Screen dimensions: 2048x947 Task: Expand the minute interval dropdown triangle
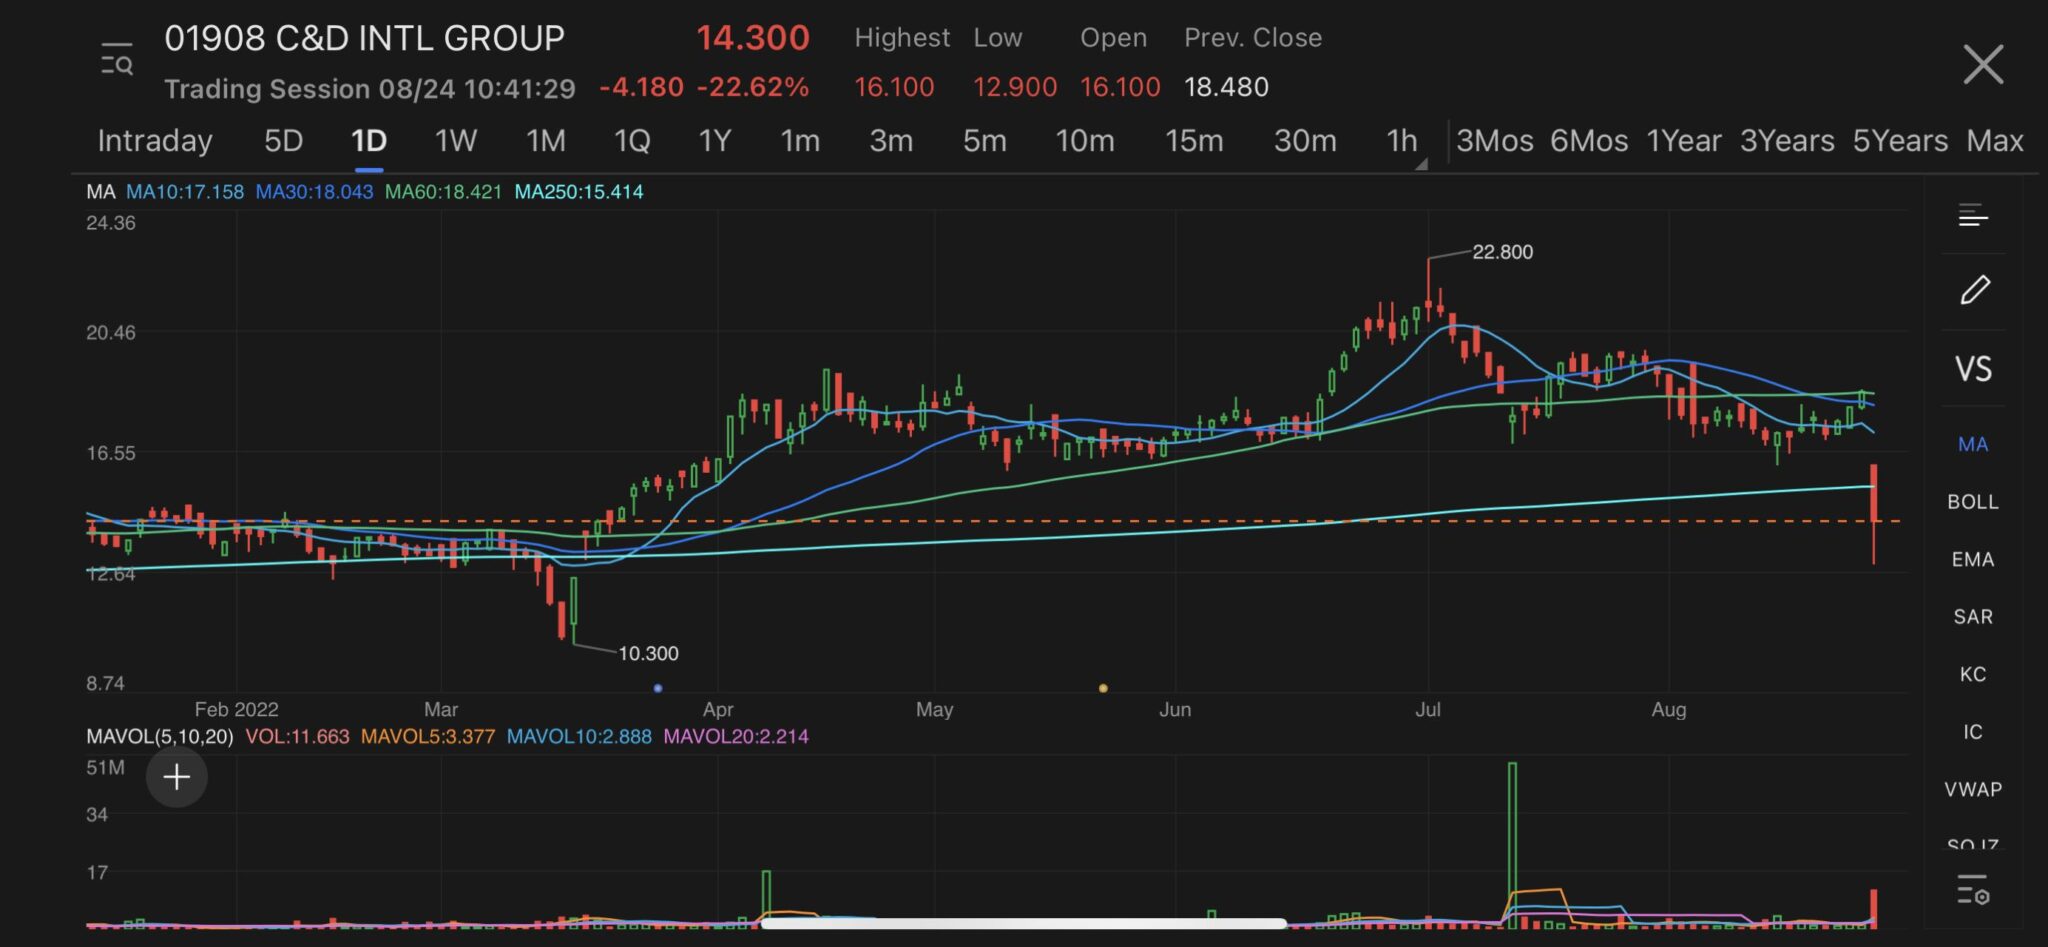(x=1420, y=163)
